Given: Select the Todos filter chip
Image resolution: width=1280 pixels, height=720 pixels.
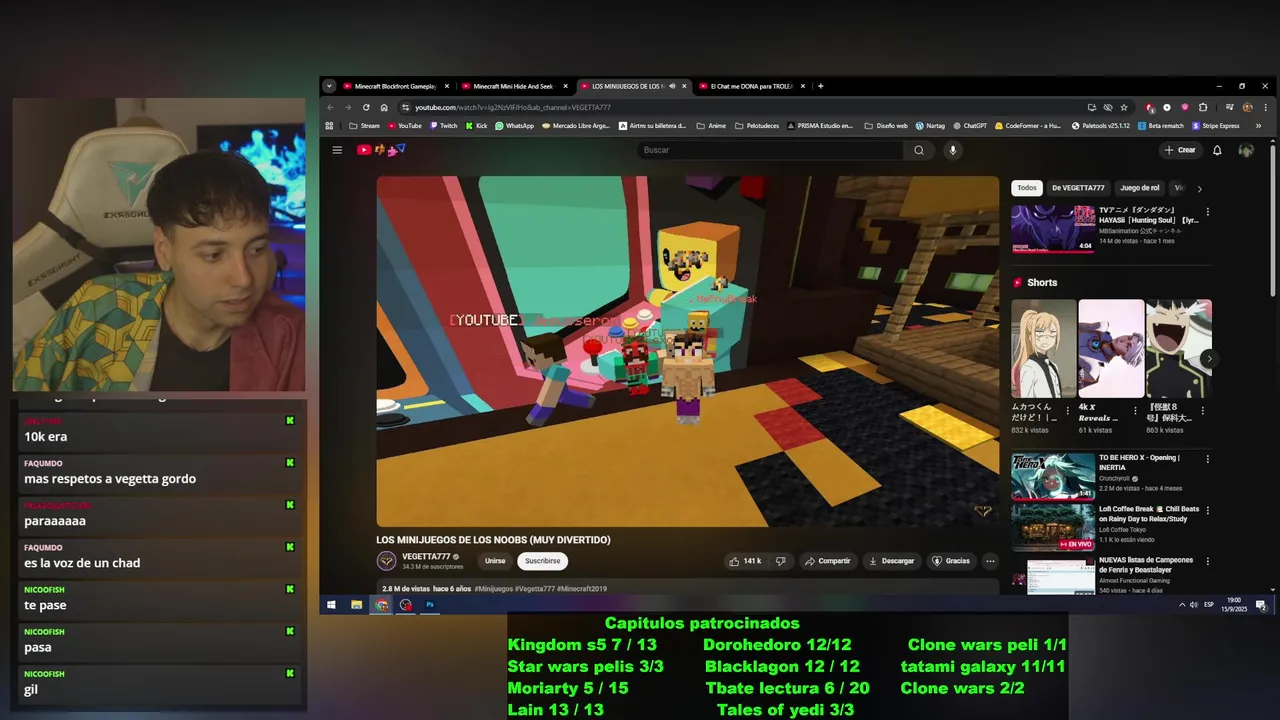Looking at the screenshot, I should pos(1027,188).
